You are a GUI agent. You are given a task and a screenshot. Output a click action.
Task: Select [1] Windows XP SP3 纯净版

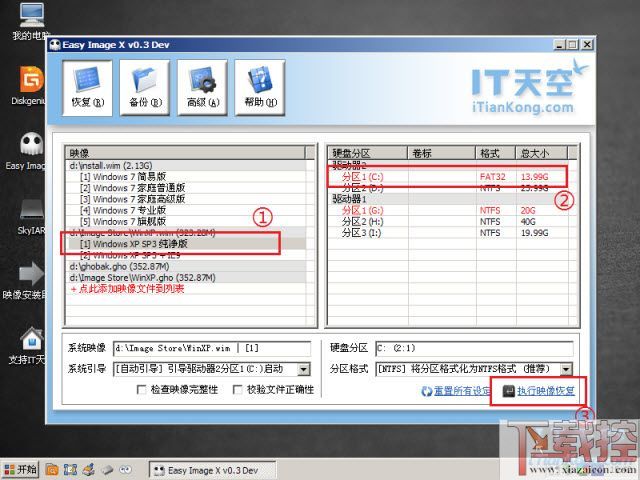(x=133, y=244)
